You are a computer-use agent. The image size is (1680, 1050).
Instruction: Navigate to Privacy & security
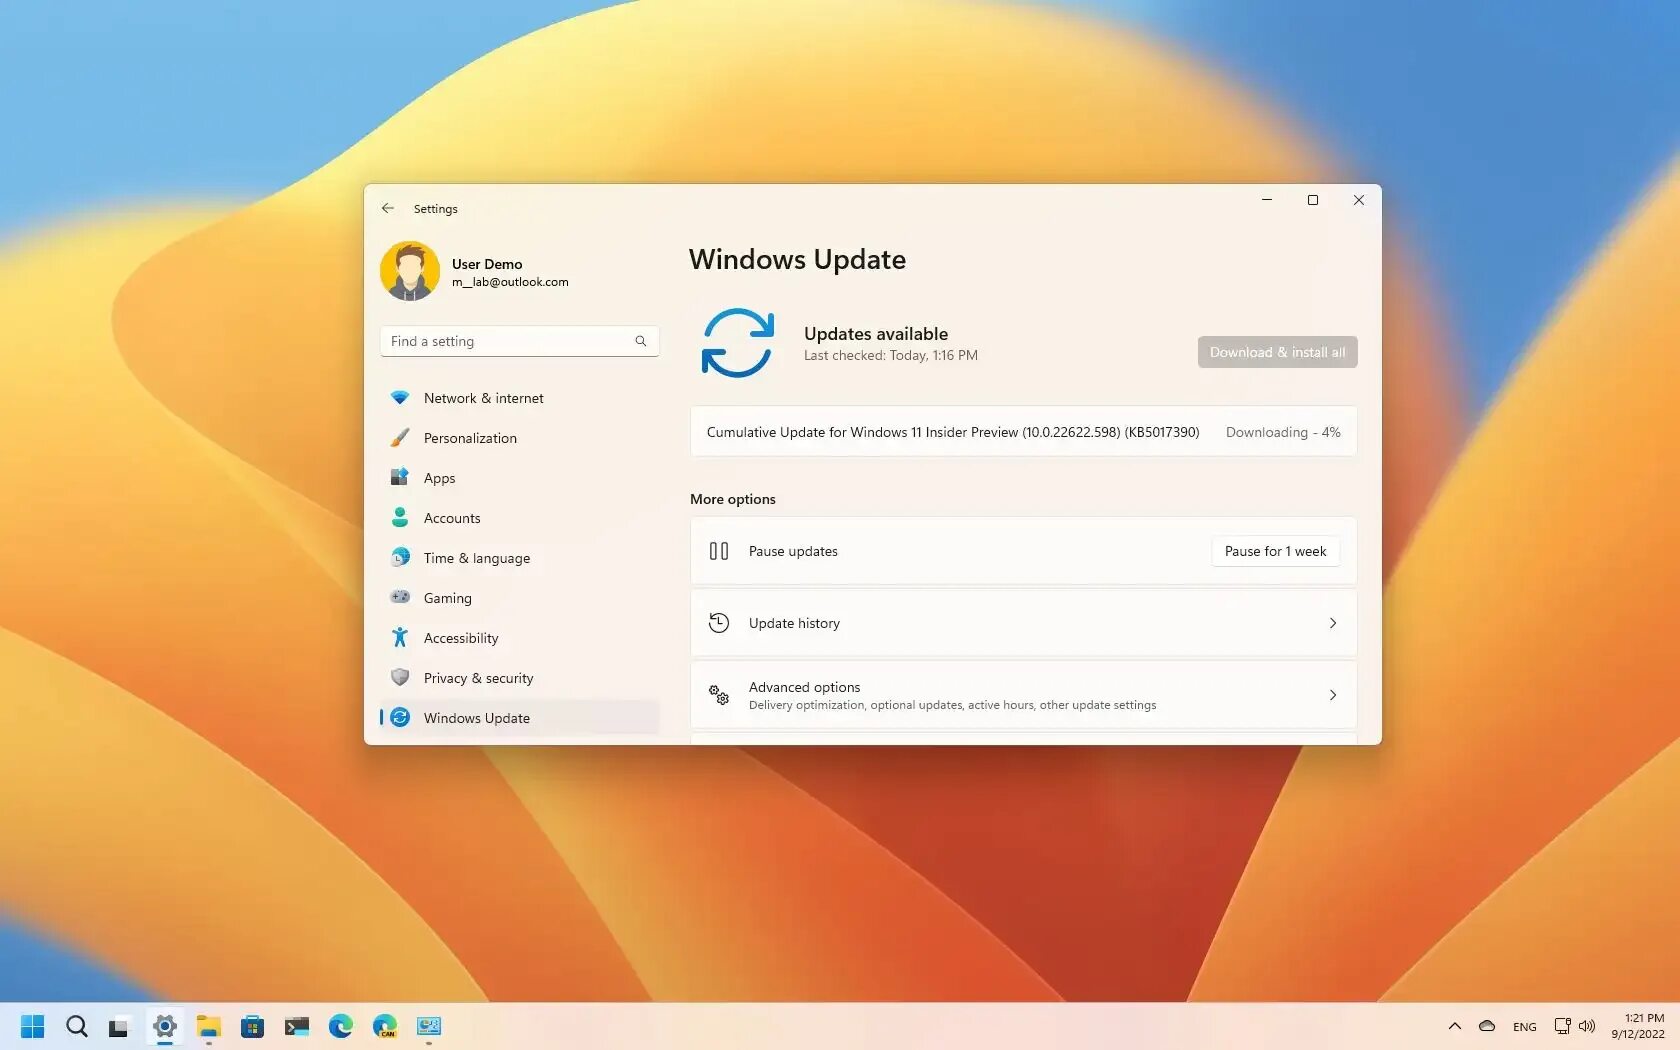click(519, 678)
